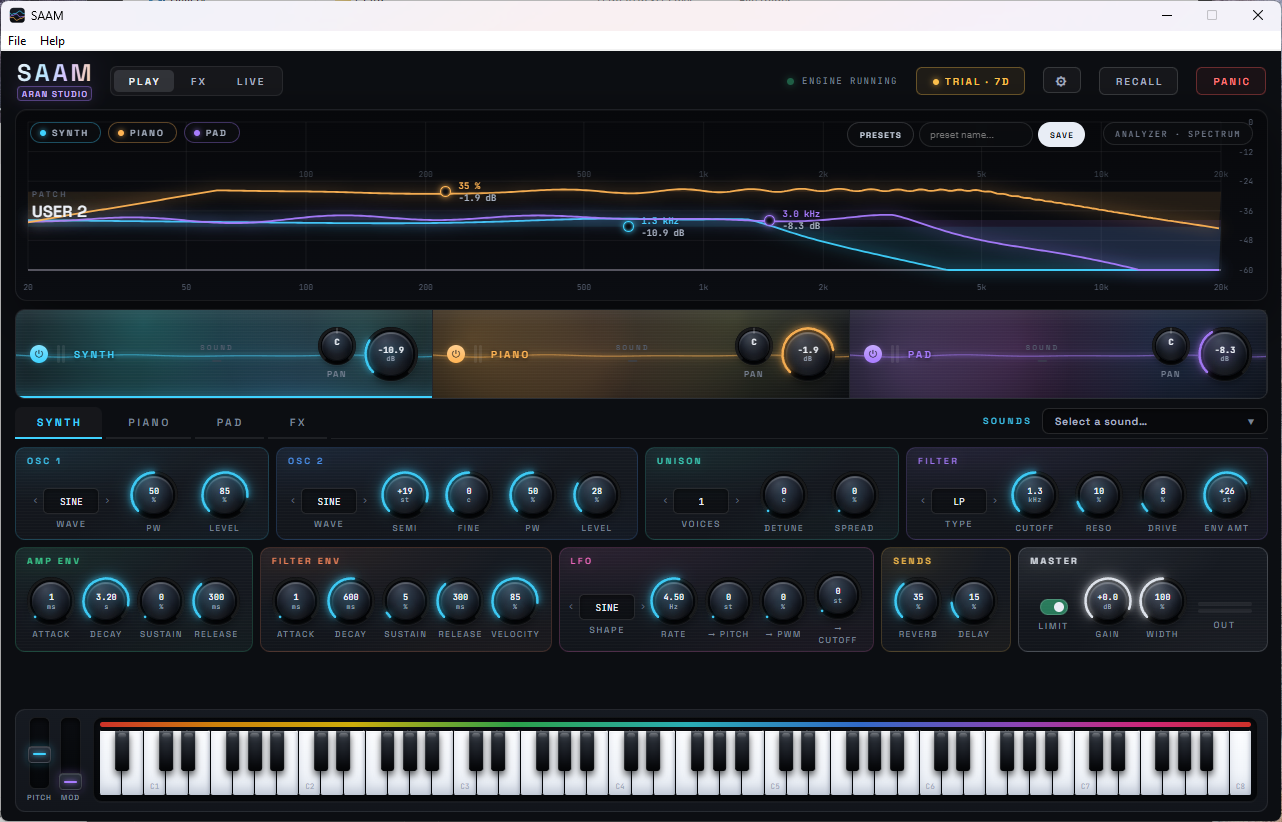
Task: Switch to the PAD editor tab
Action: click(x=230, y=422)
